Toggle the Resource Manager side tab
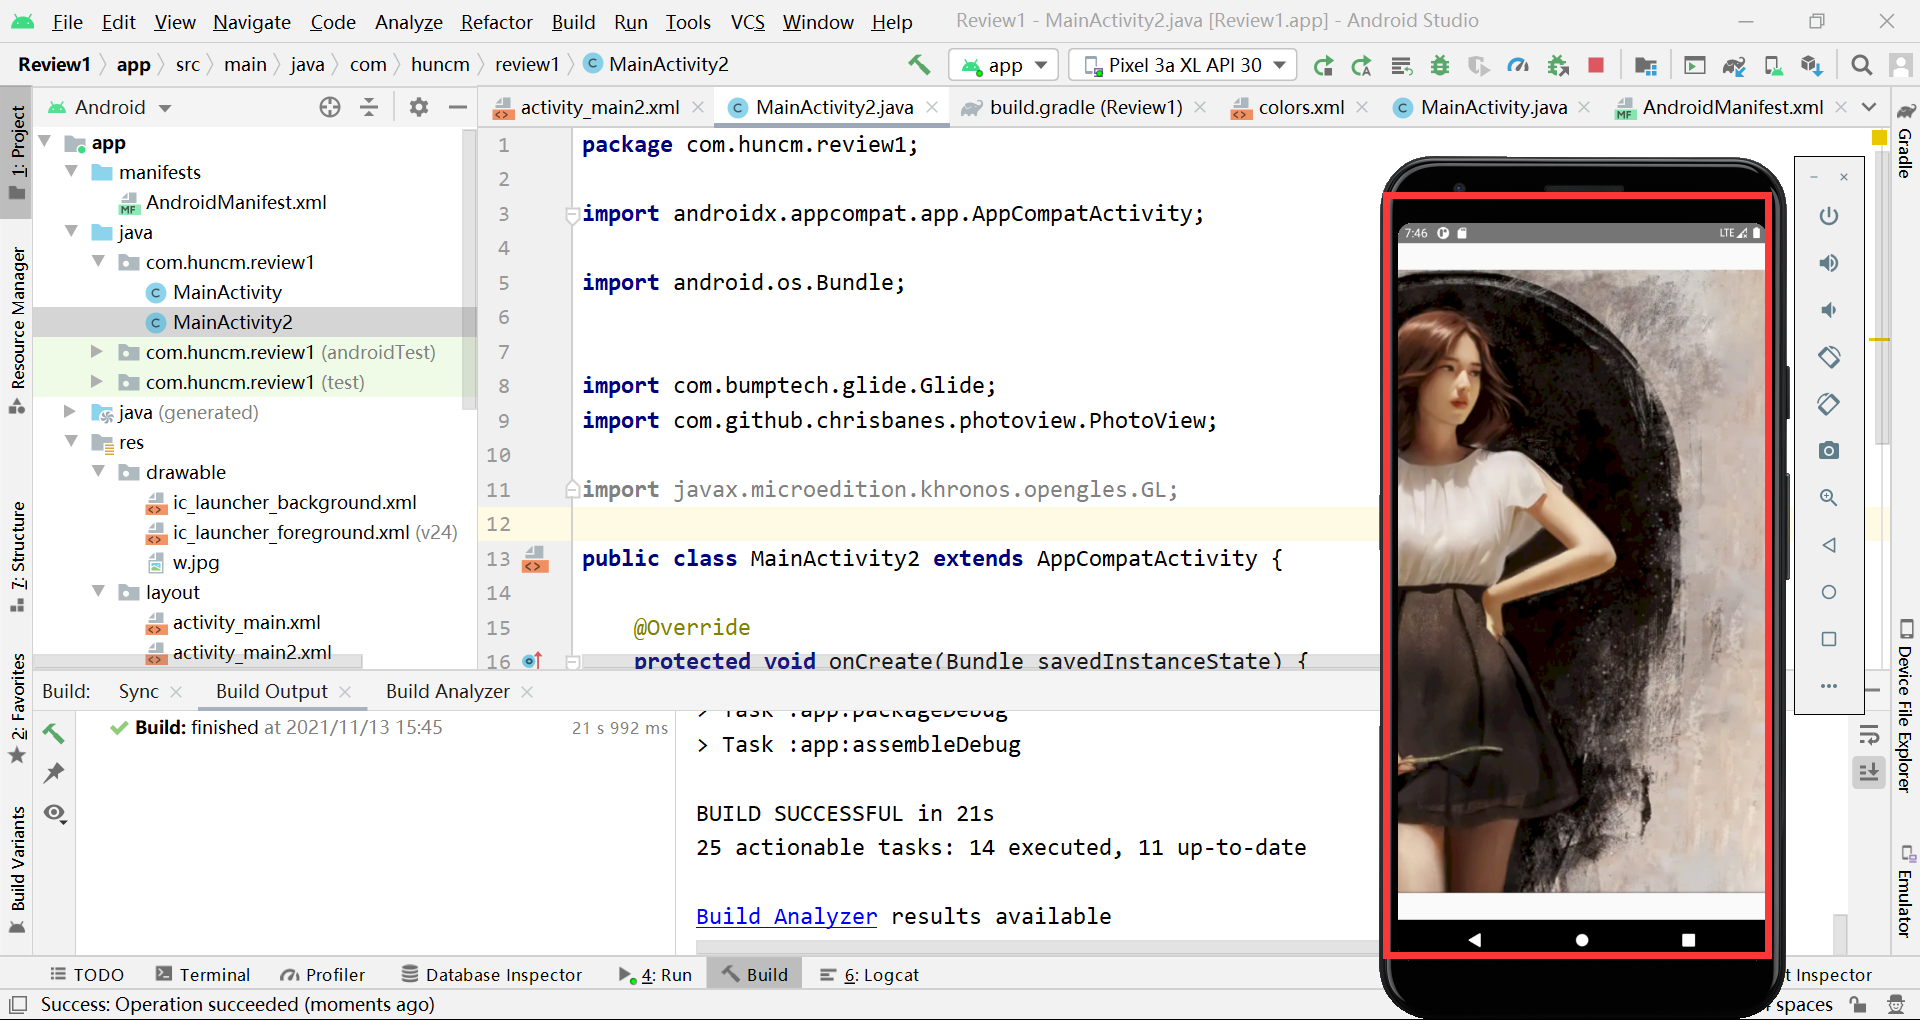The width and height of the screenshot is (1920, 1020). click(17, 329)
